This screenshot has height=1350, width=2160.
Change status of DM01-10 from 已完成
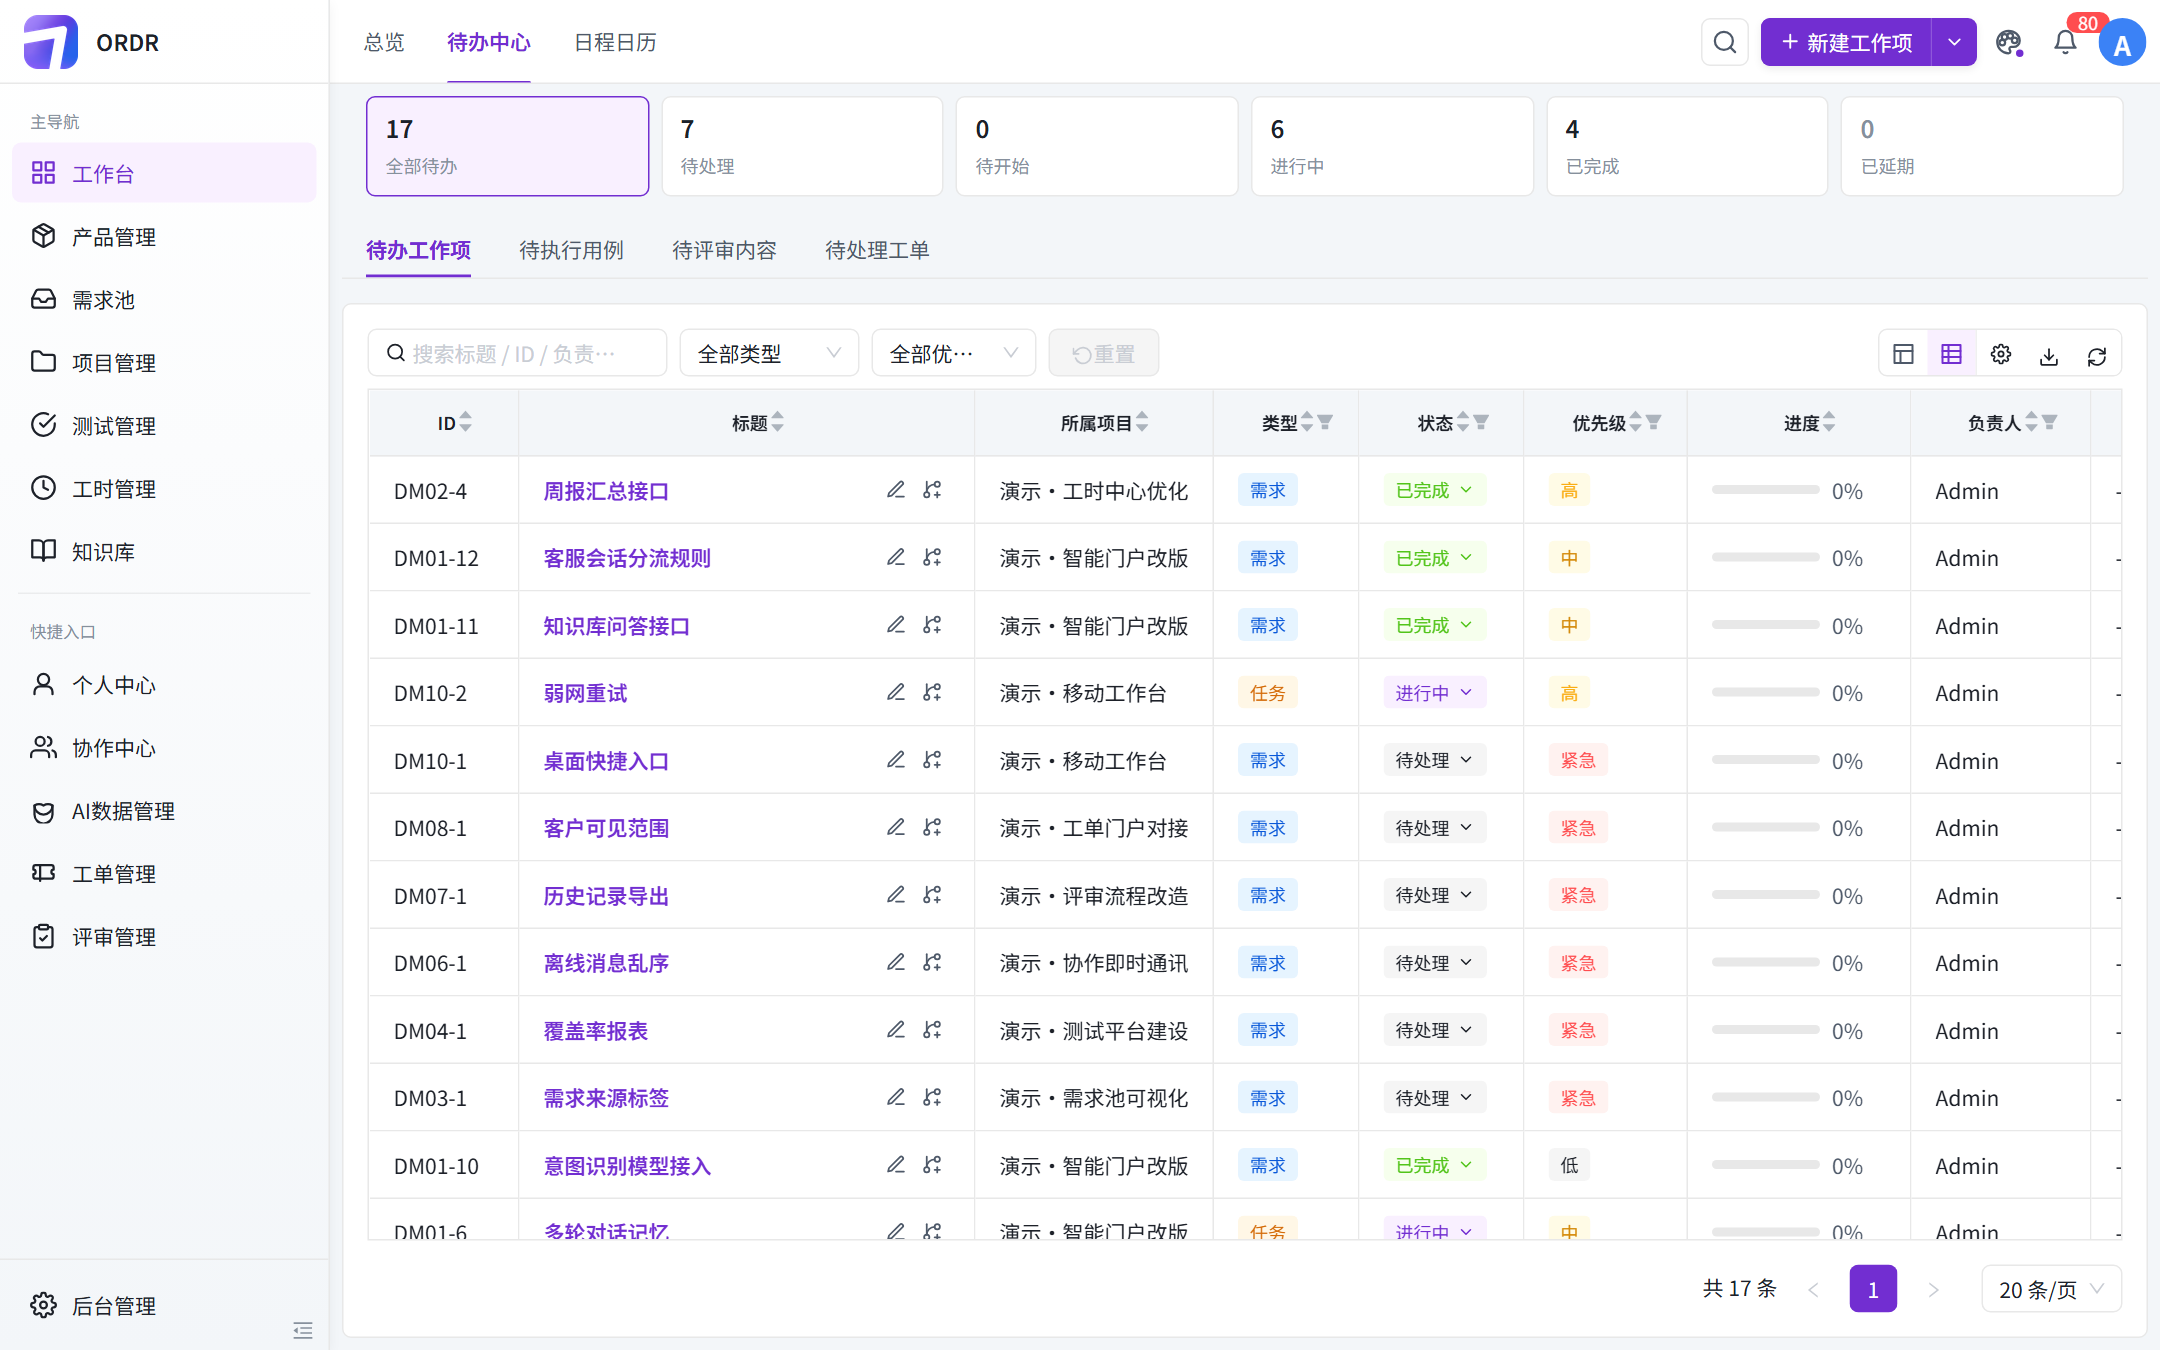click(1434, 1165)
